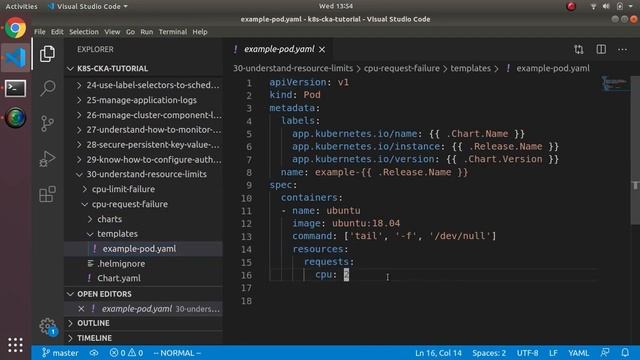Image resolution: width=640 pixels, height=360 pixels.
Task: Open the View menu
Action: 112,32
